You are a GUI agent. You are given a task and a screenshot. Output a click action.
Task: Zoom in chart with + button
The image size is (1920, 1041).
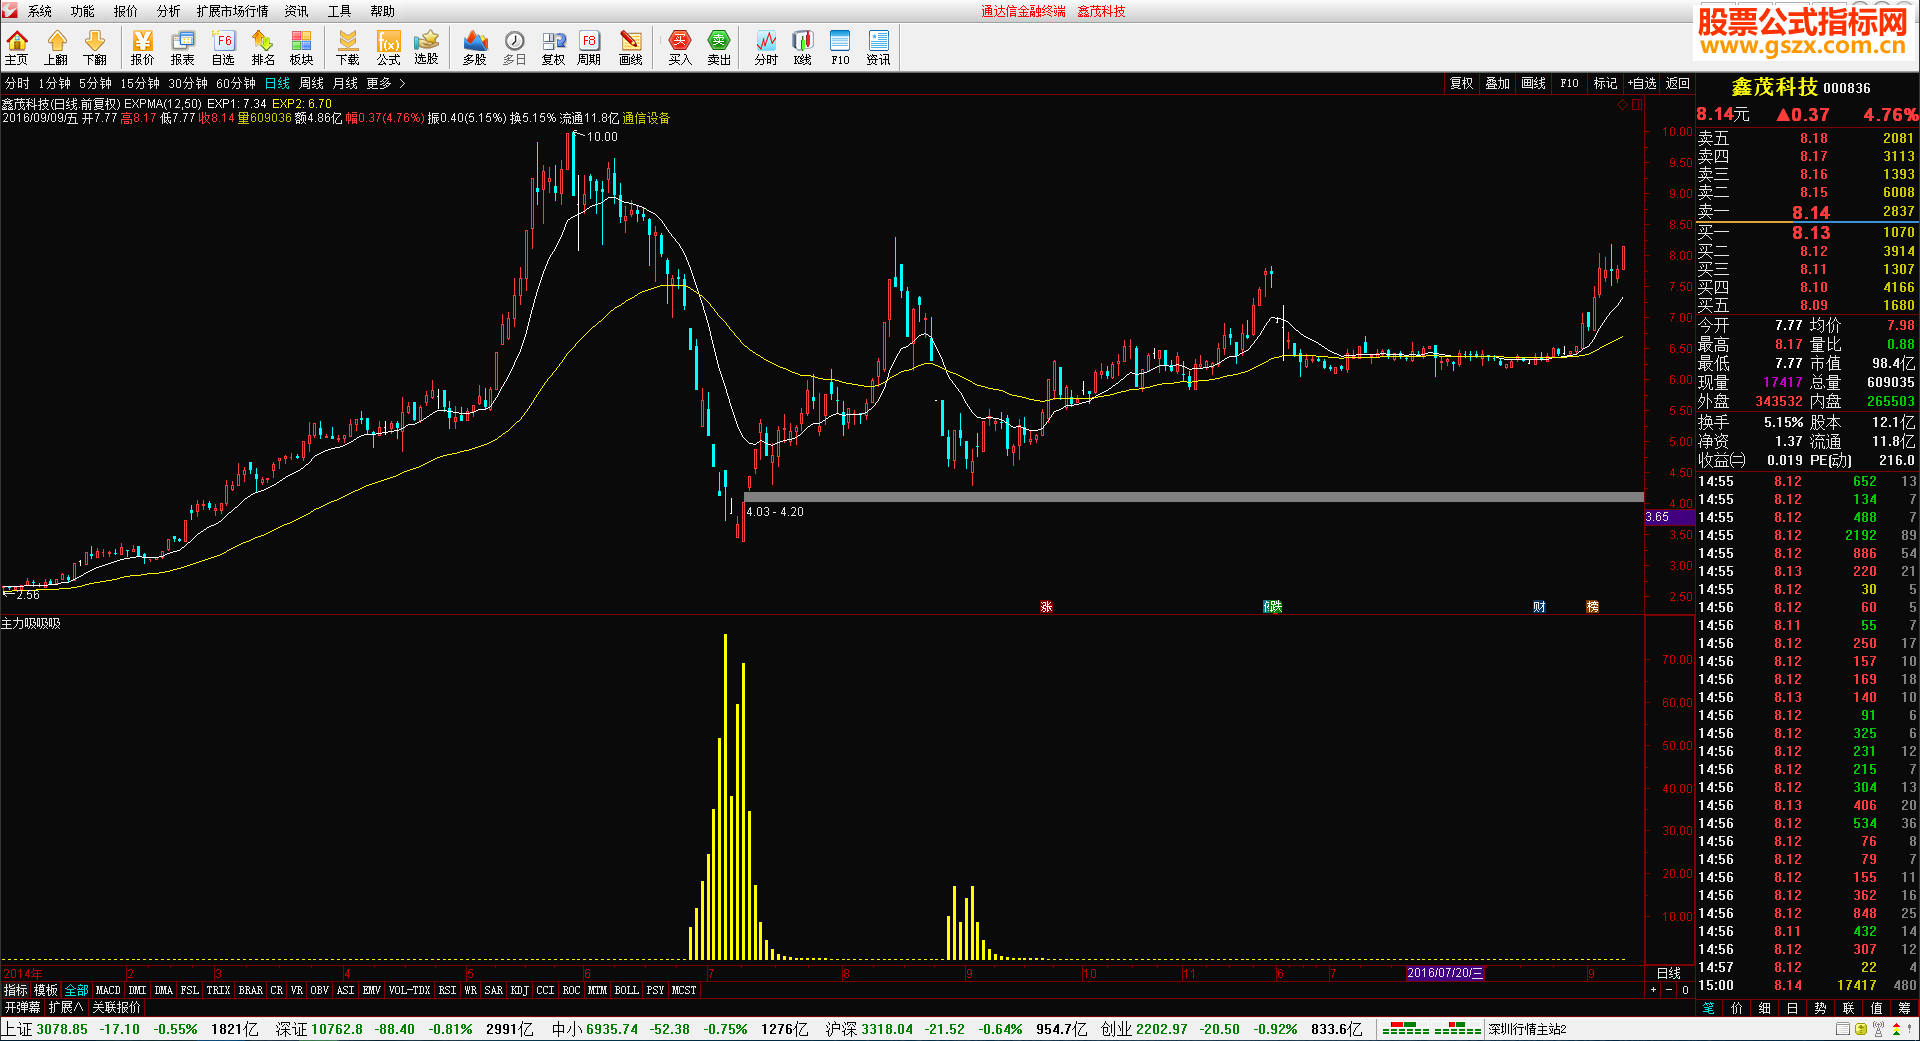(1653, 990)
